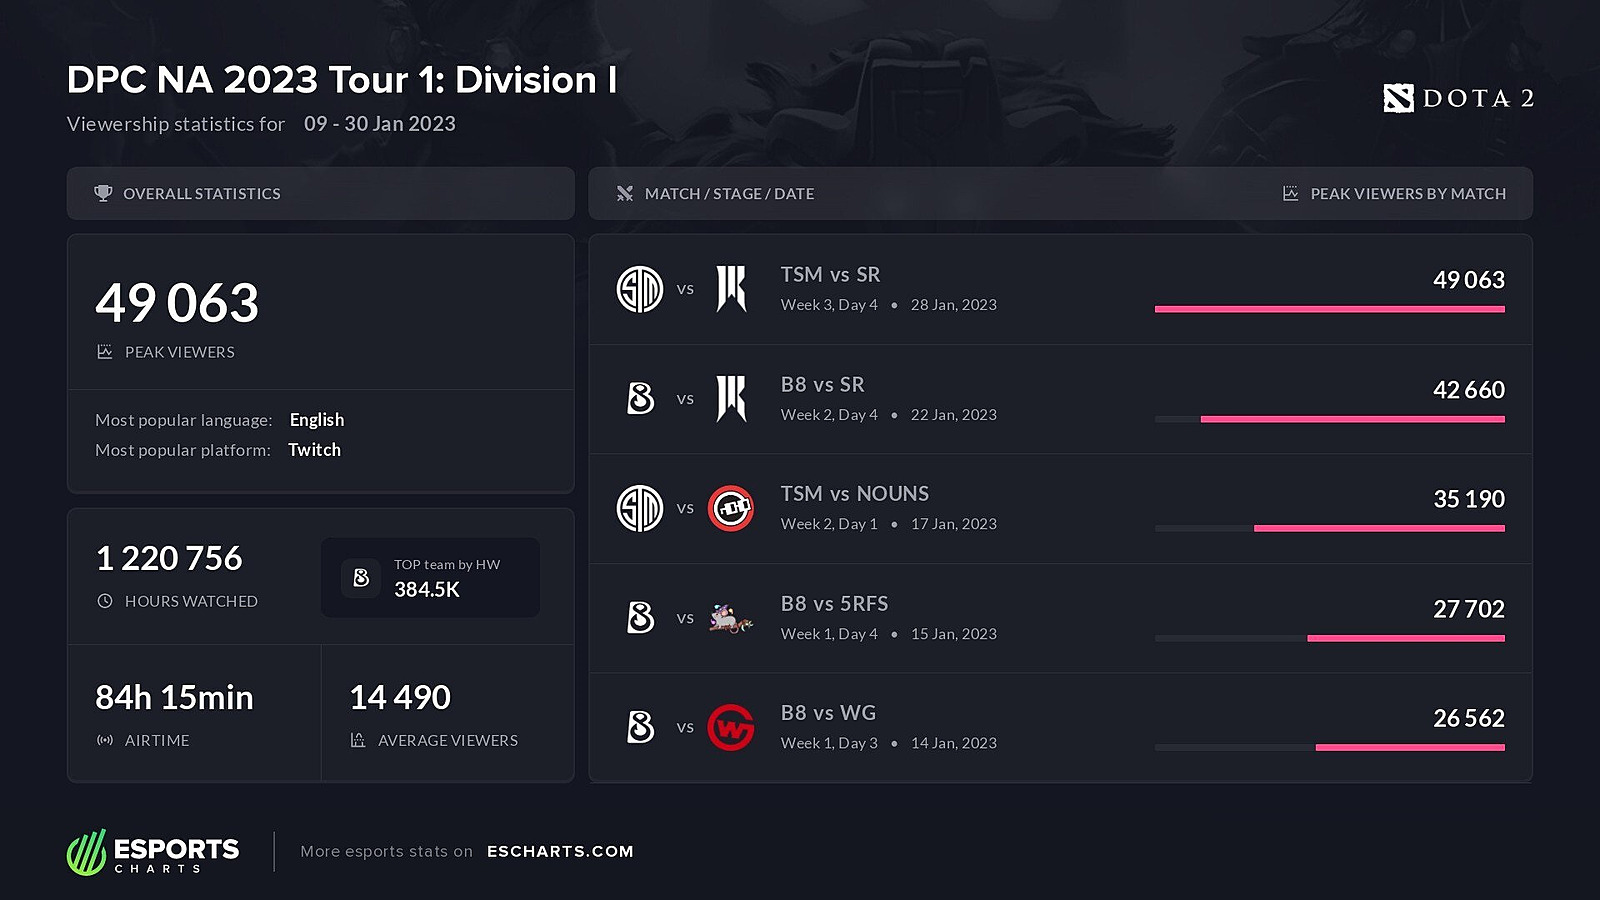Click the B8 vs WG match title
1600x900 pixels.
coord(828,713)
